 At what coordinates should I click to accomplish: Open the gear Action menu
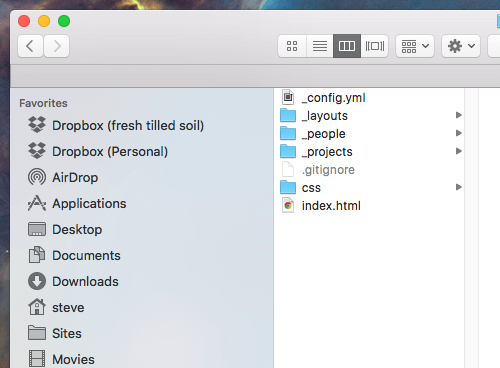coord(461,46)
